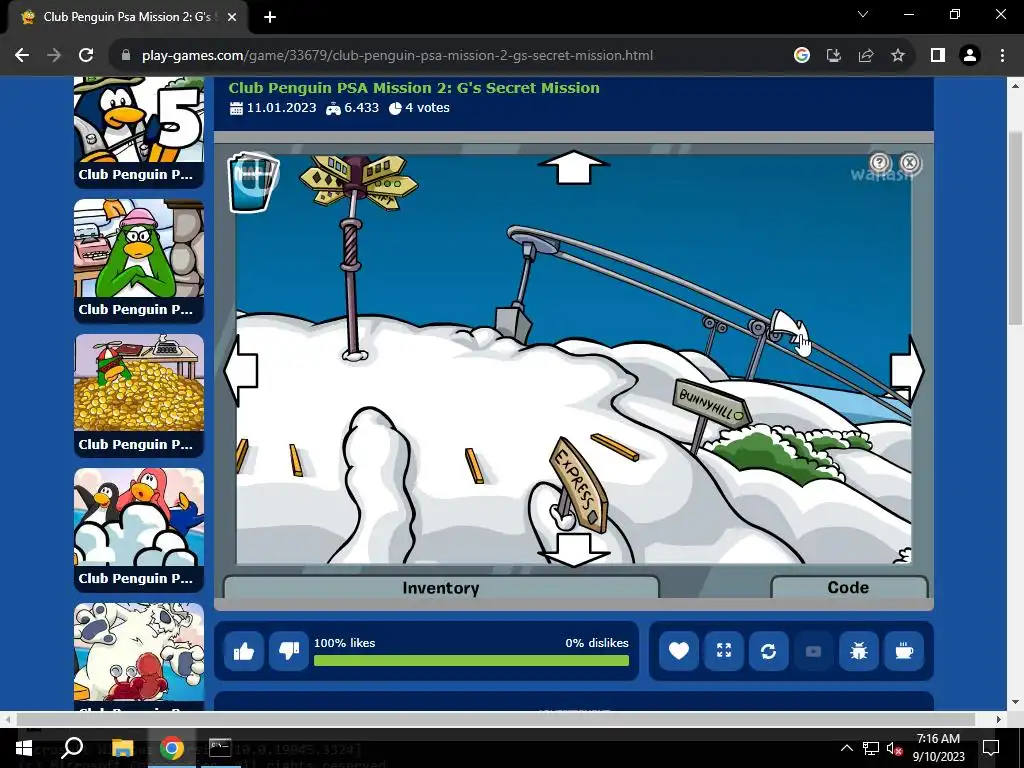Open the gold coins pile game thumbnail

click(138, 395)
